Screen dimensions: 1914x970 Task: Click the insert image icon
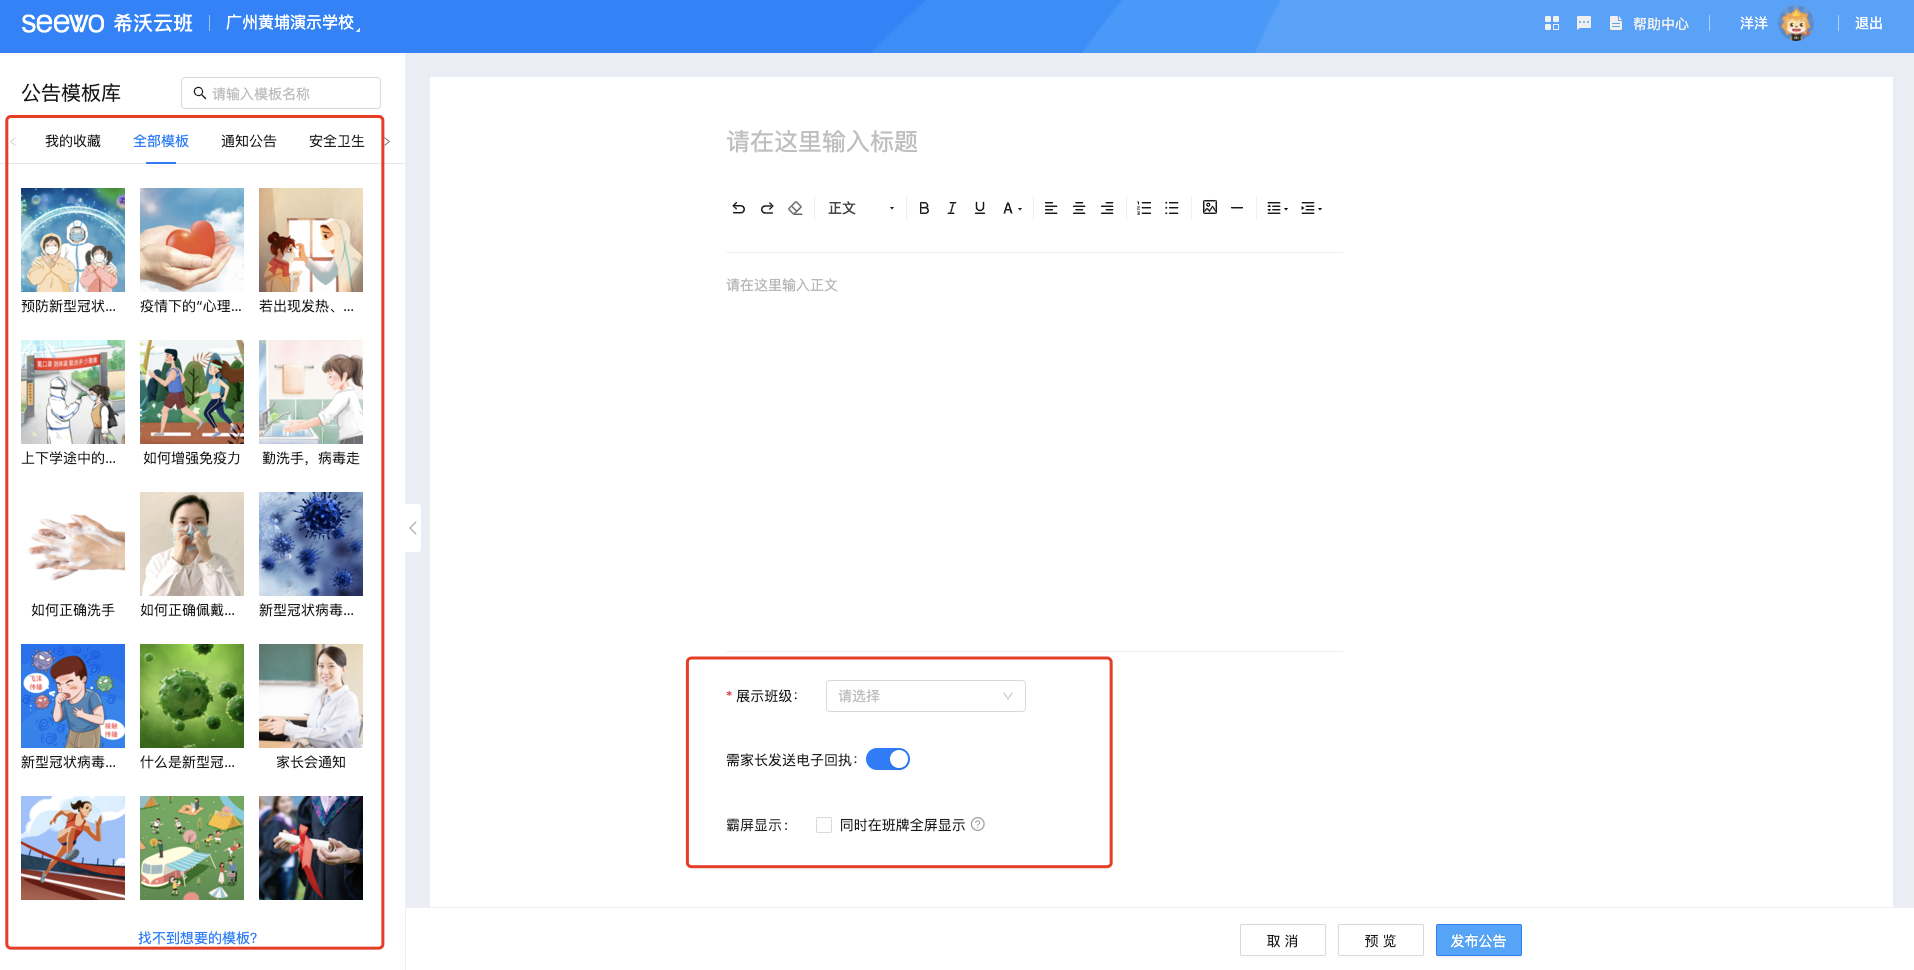pos(1210,208)
